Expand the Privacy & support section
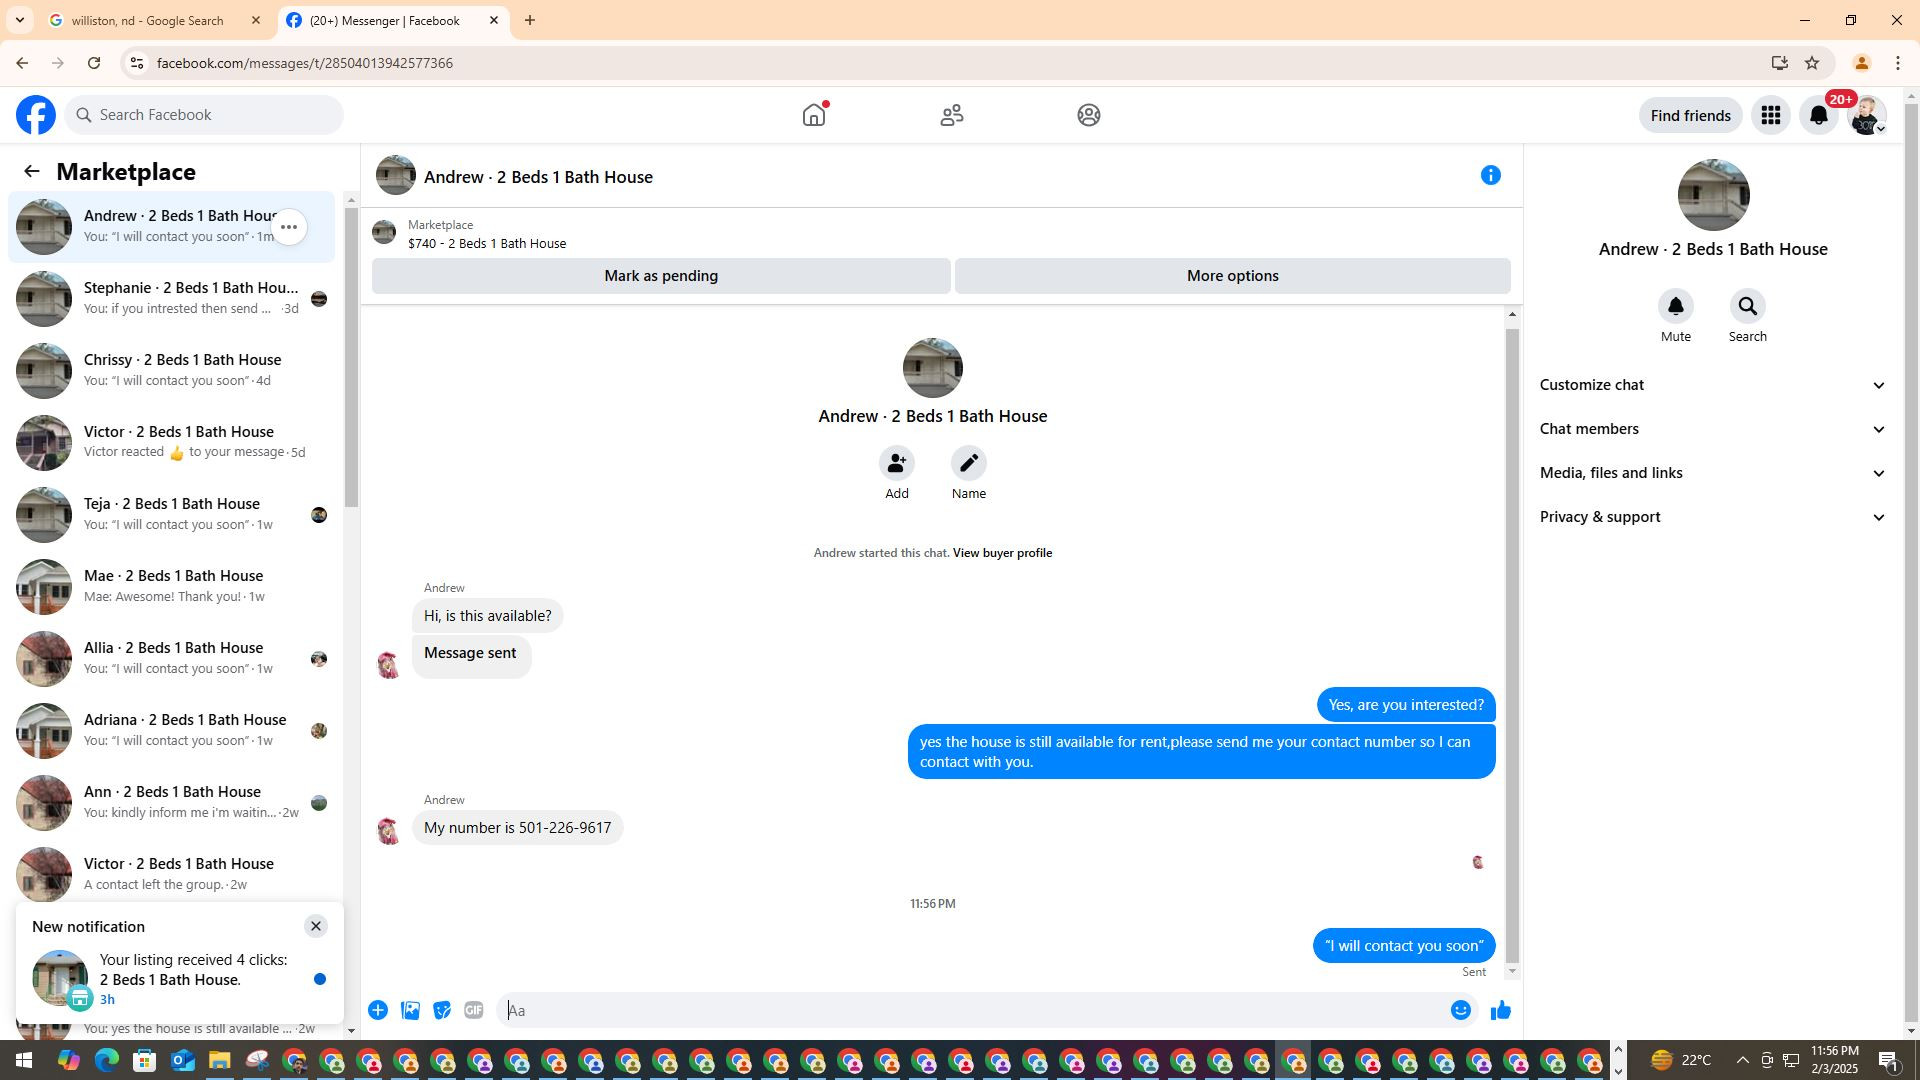 point(1713,517)
